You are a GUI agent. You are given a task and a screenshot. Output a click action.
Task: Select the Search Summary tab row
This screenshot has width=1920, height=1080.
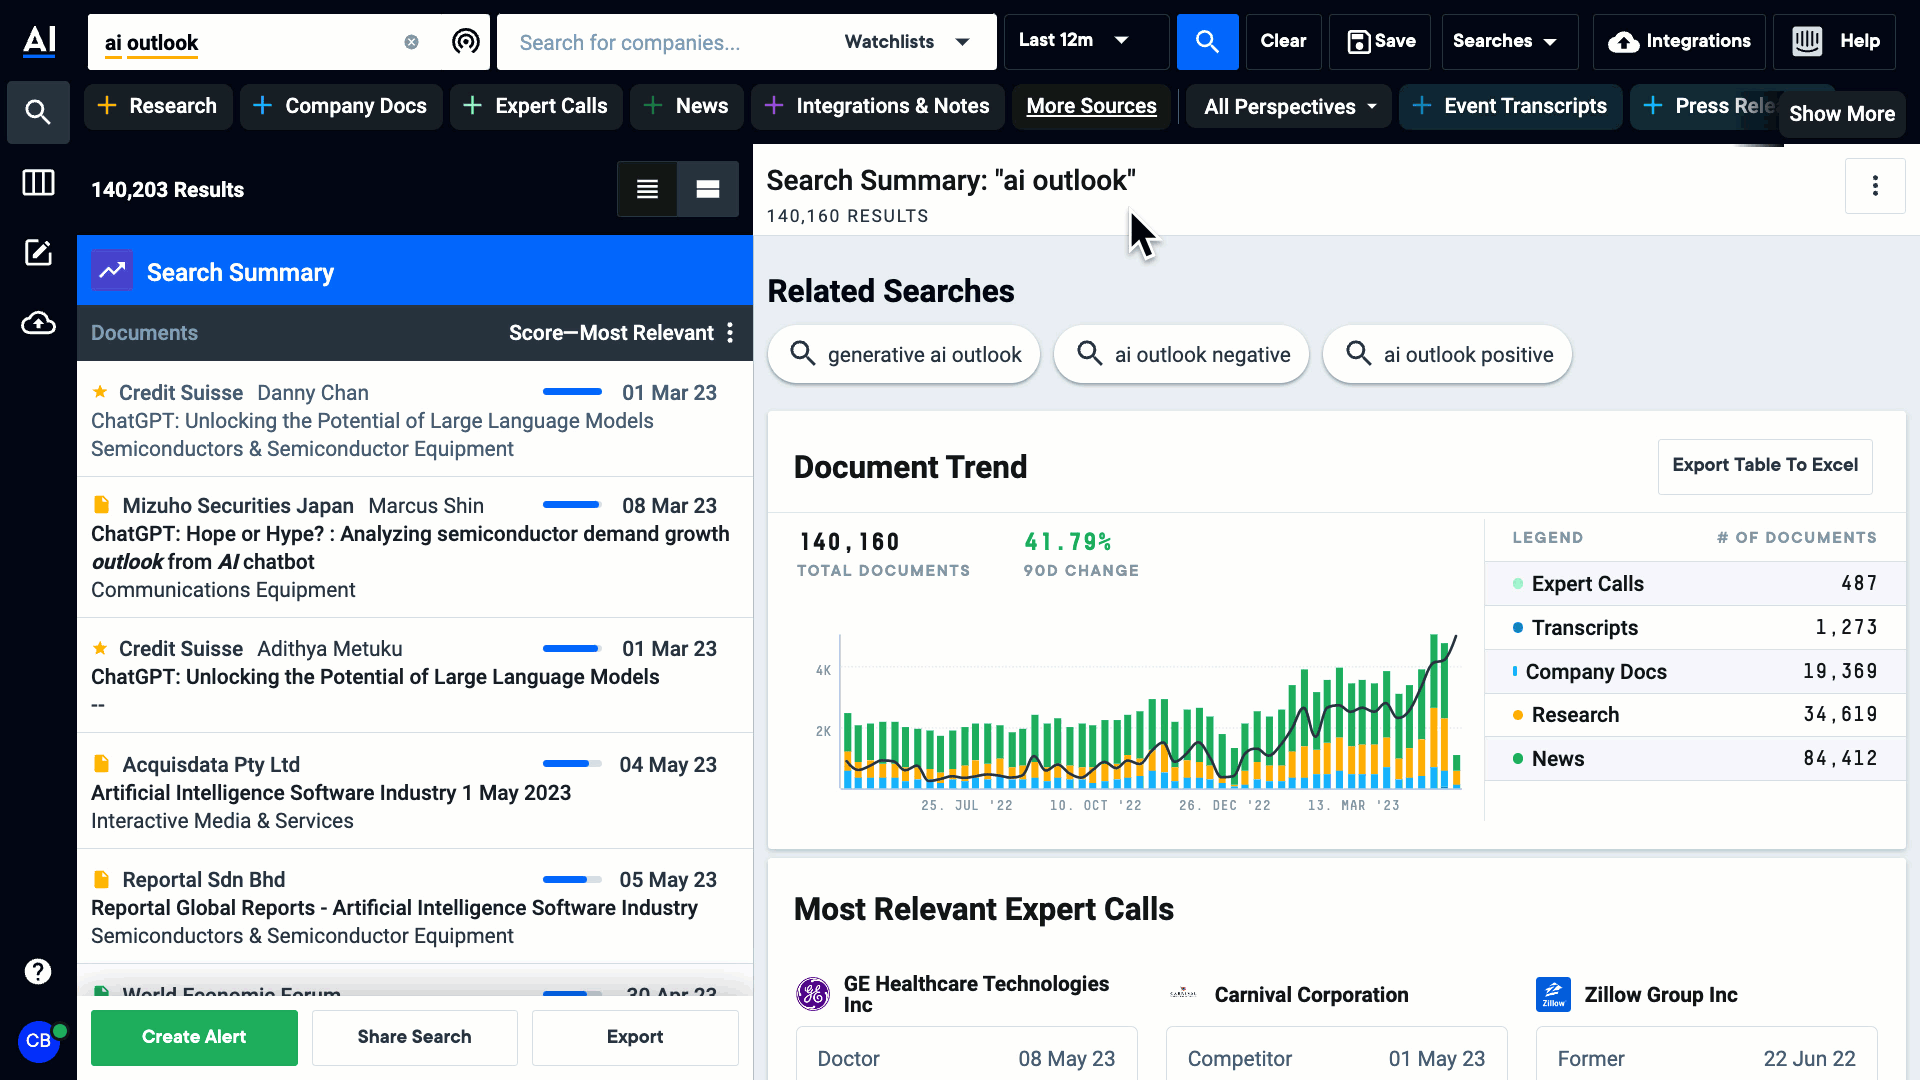[414, 271]
